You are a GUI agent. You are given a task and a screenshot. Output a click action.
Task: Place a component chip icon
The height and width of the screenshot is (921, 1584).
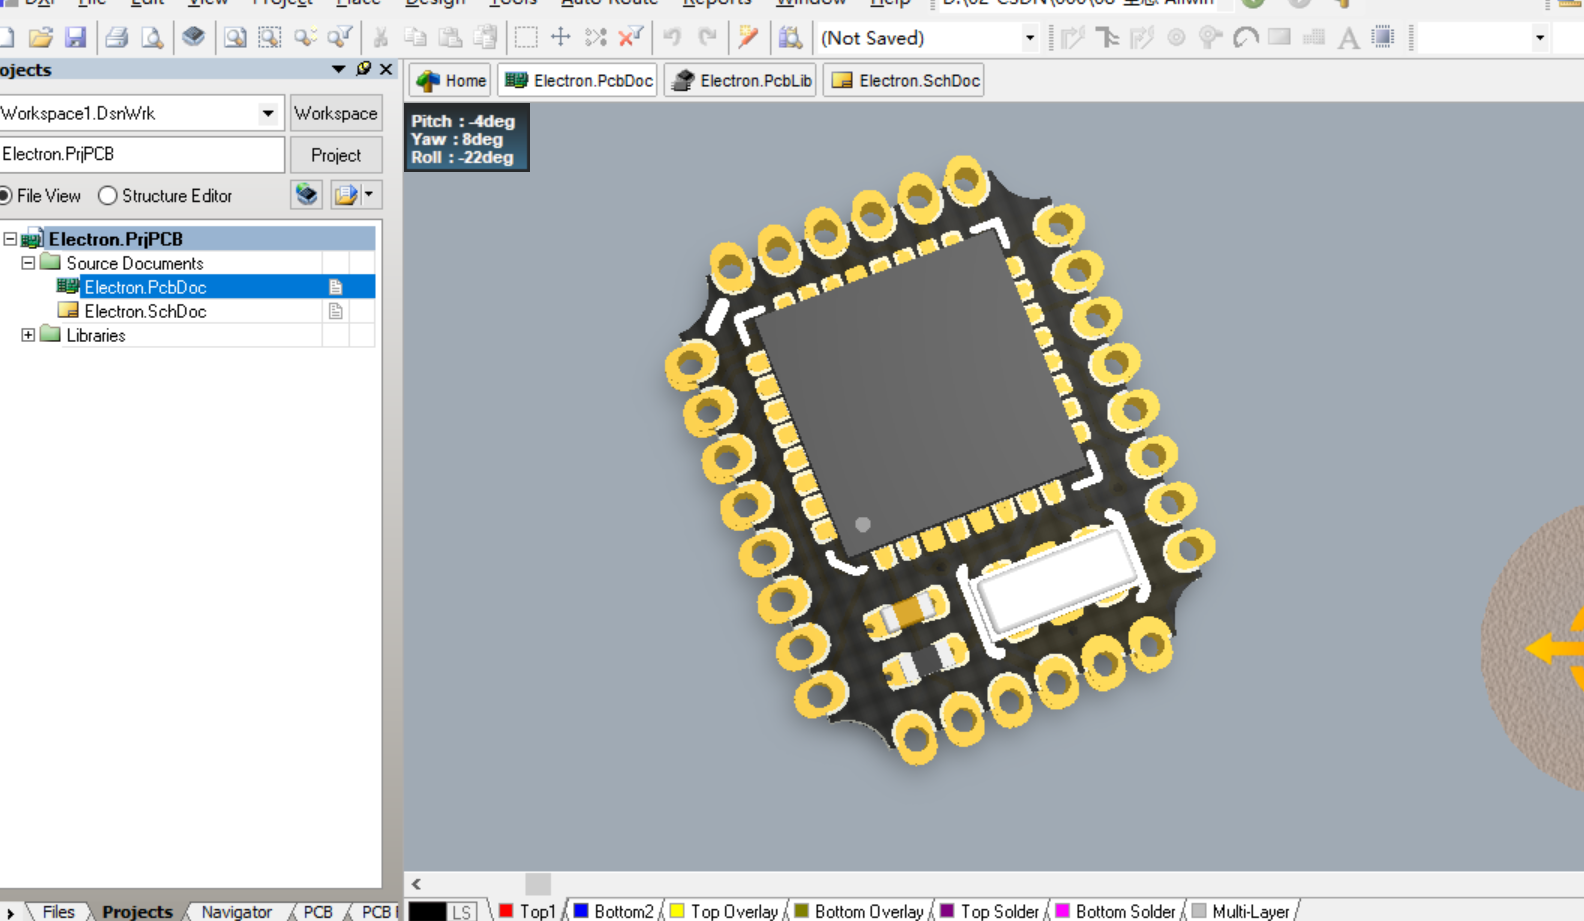coord(1384,38)
